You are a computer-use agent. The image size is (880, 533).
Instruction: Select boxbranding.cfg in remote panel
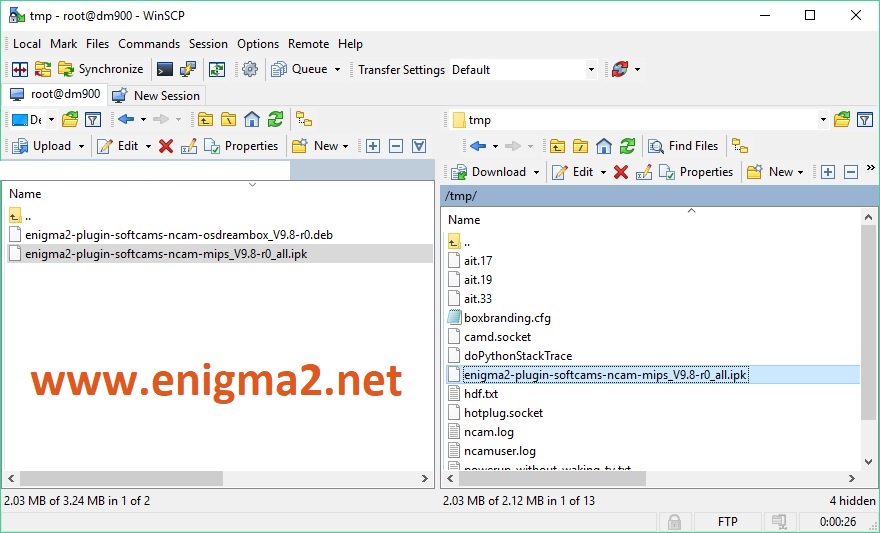tap(507, 318)
